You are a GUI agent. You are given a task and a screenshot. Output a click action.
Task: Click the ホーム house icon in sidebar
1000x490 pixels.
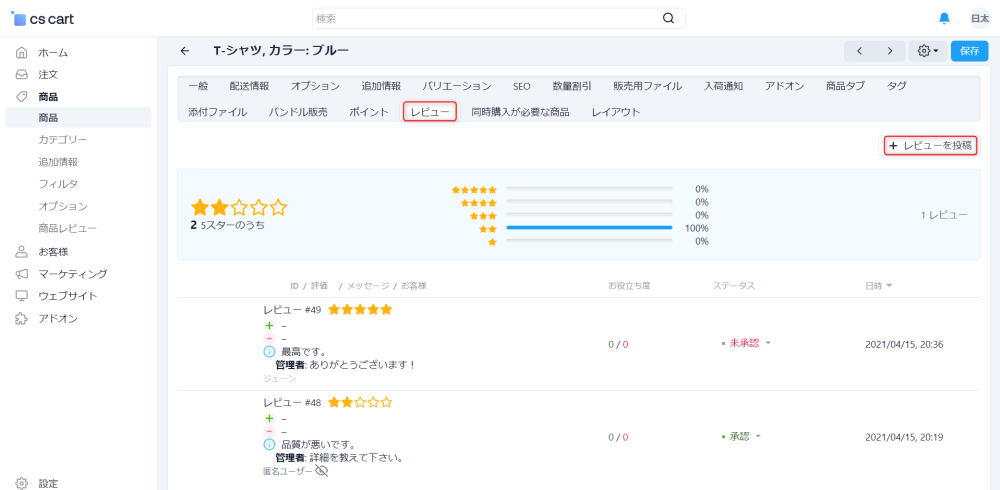coord(22,52)
